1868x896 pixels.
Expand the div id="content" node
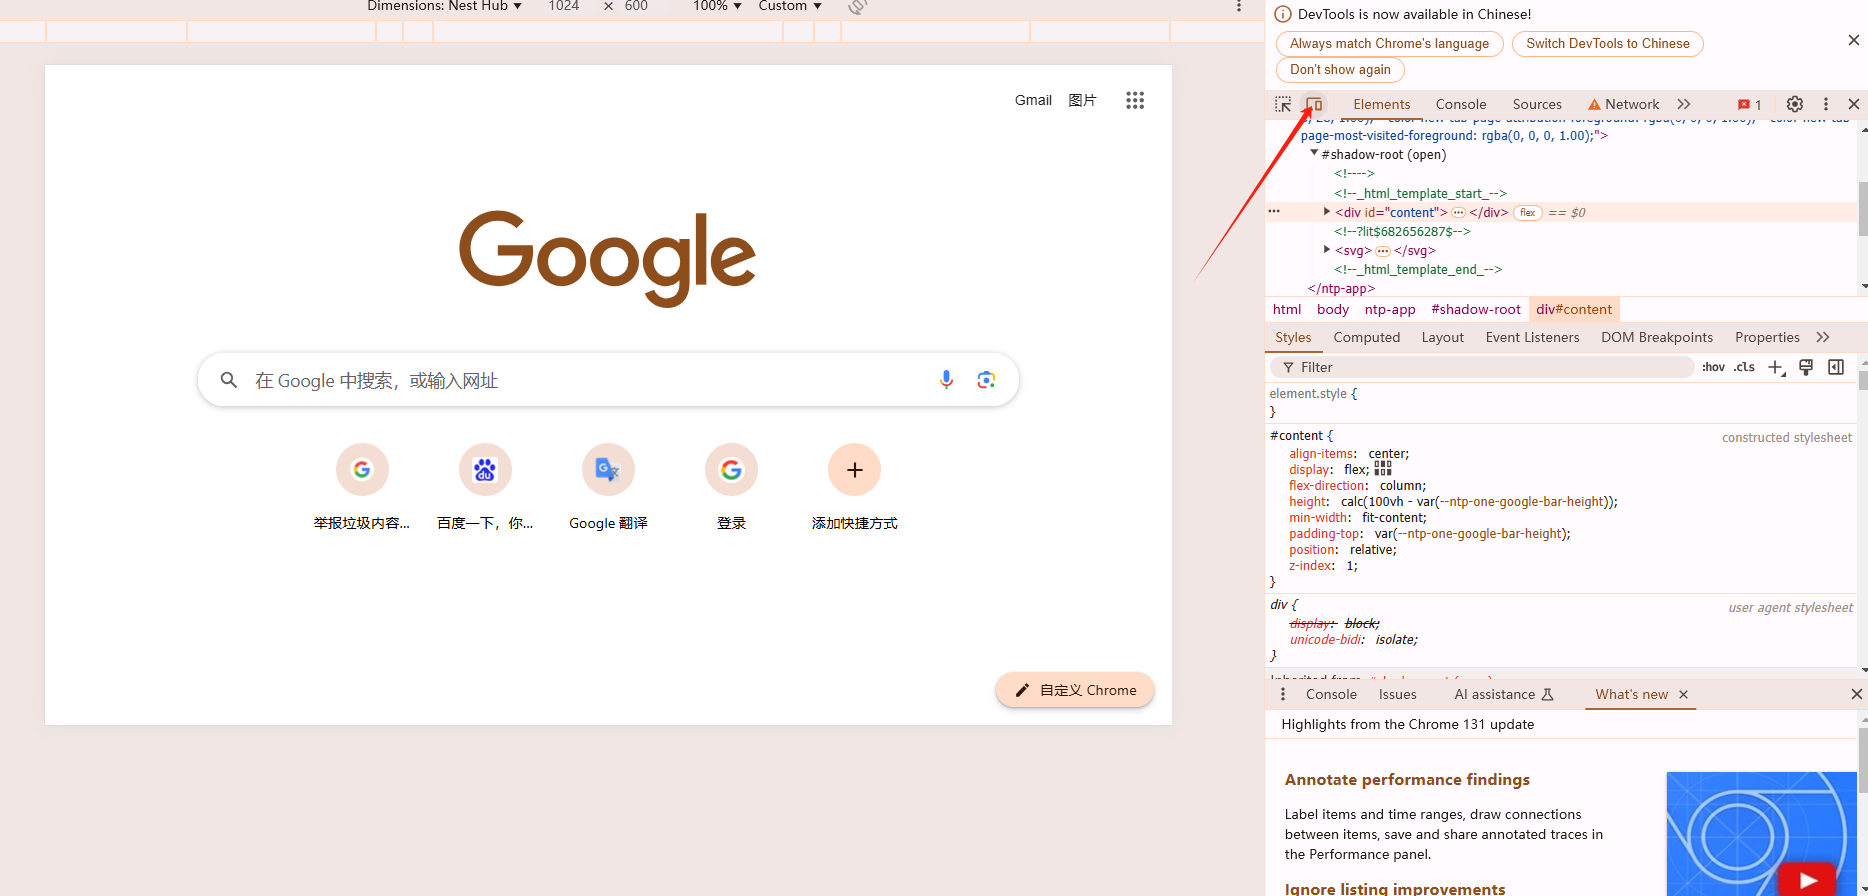[x=1327, y=212]
